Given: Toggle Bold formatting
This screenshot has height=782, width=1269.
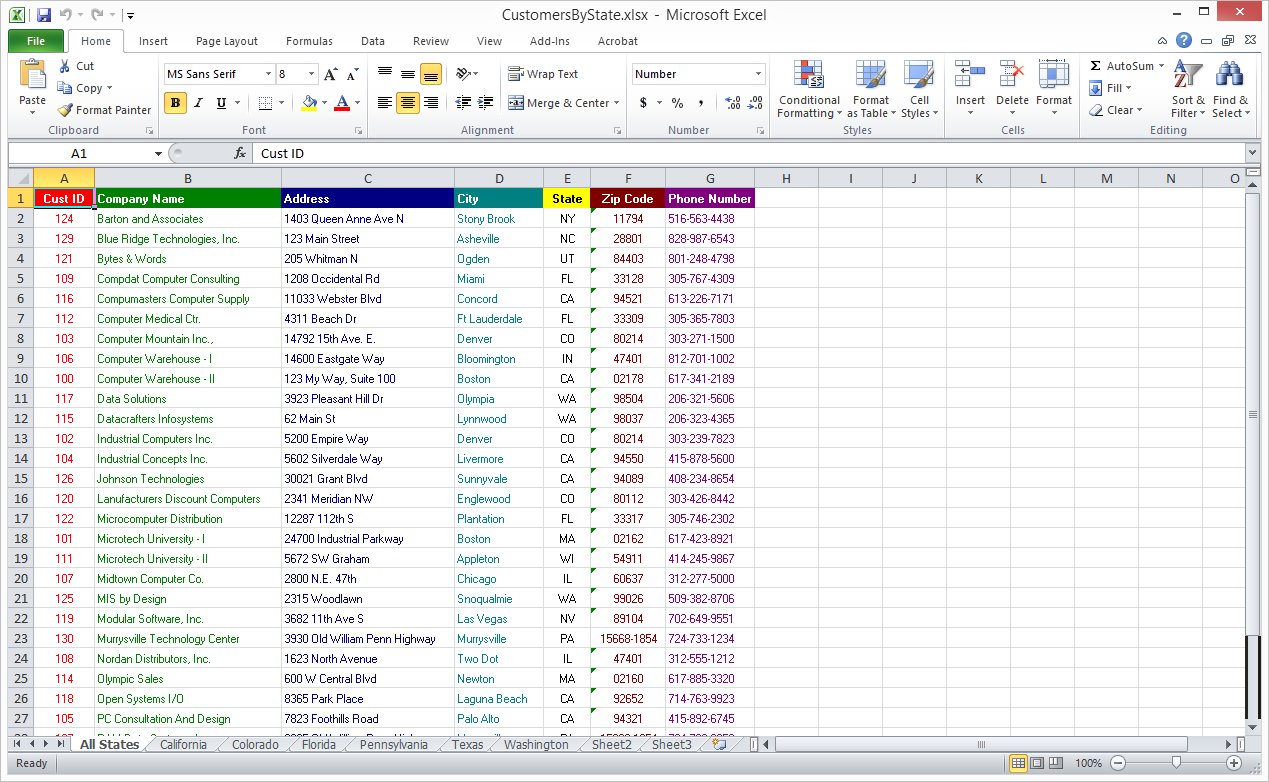Looking at the screenshot, I should pos(176,103).
